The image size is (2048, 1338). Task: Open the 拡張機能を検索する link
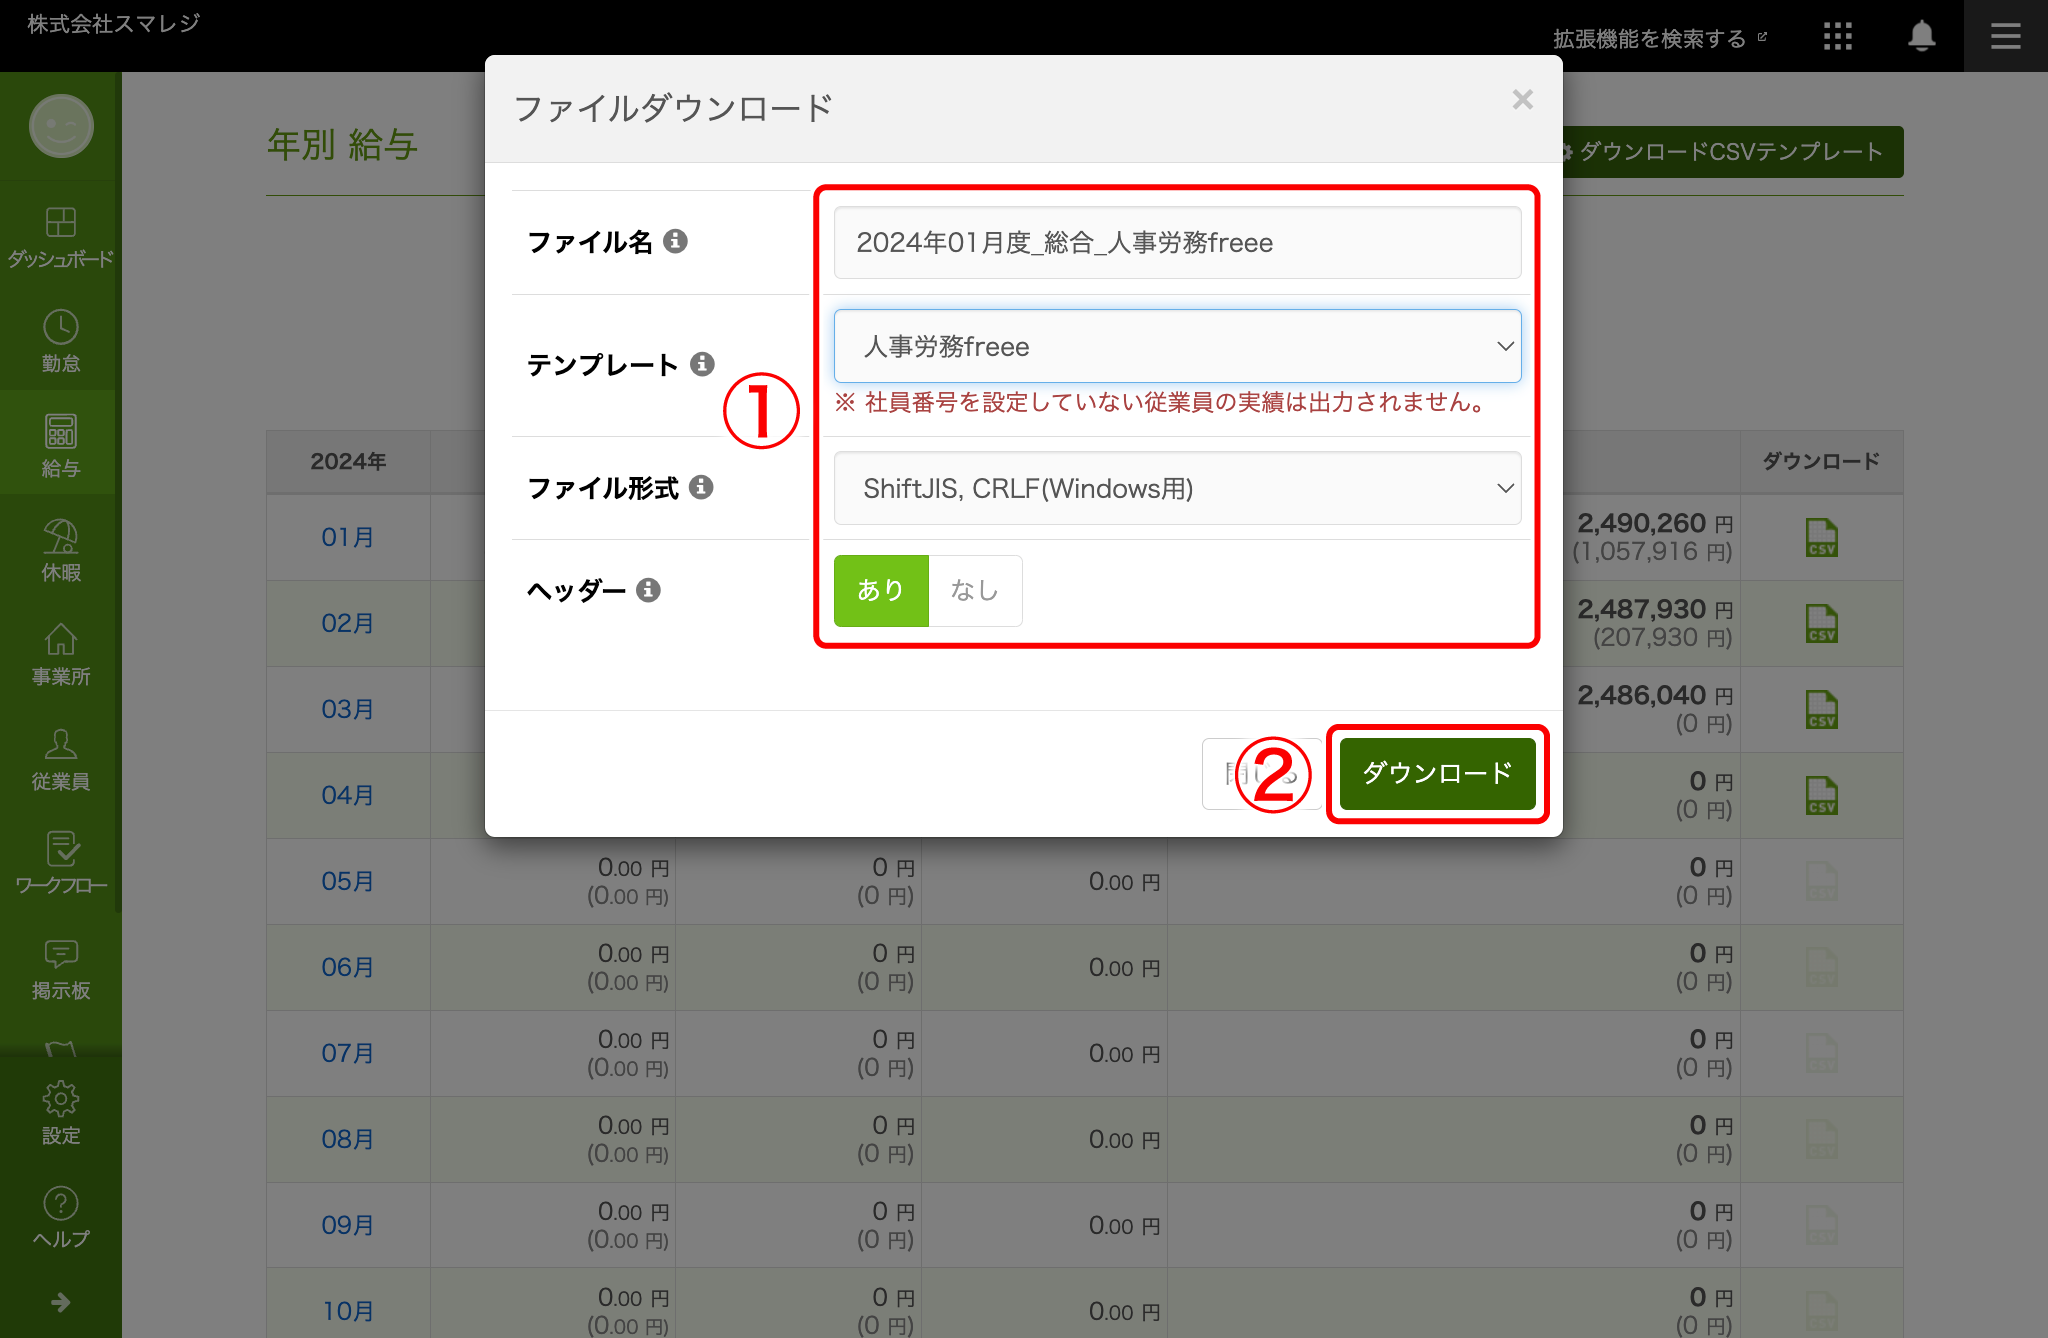click(x=1659, y=38)
